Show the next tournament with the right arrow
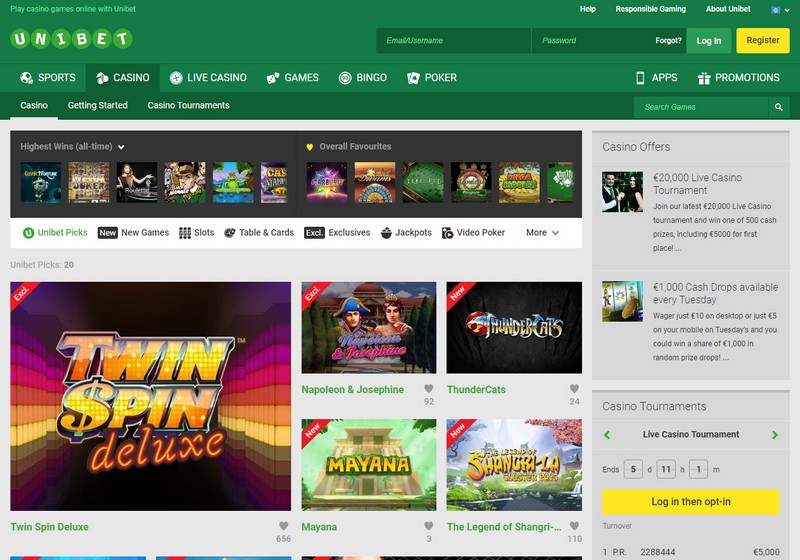The width and height of the screenshot is (800, 560). point(775,435)
